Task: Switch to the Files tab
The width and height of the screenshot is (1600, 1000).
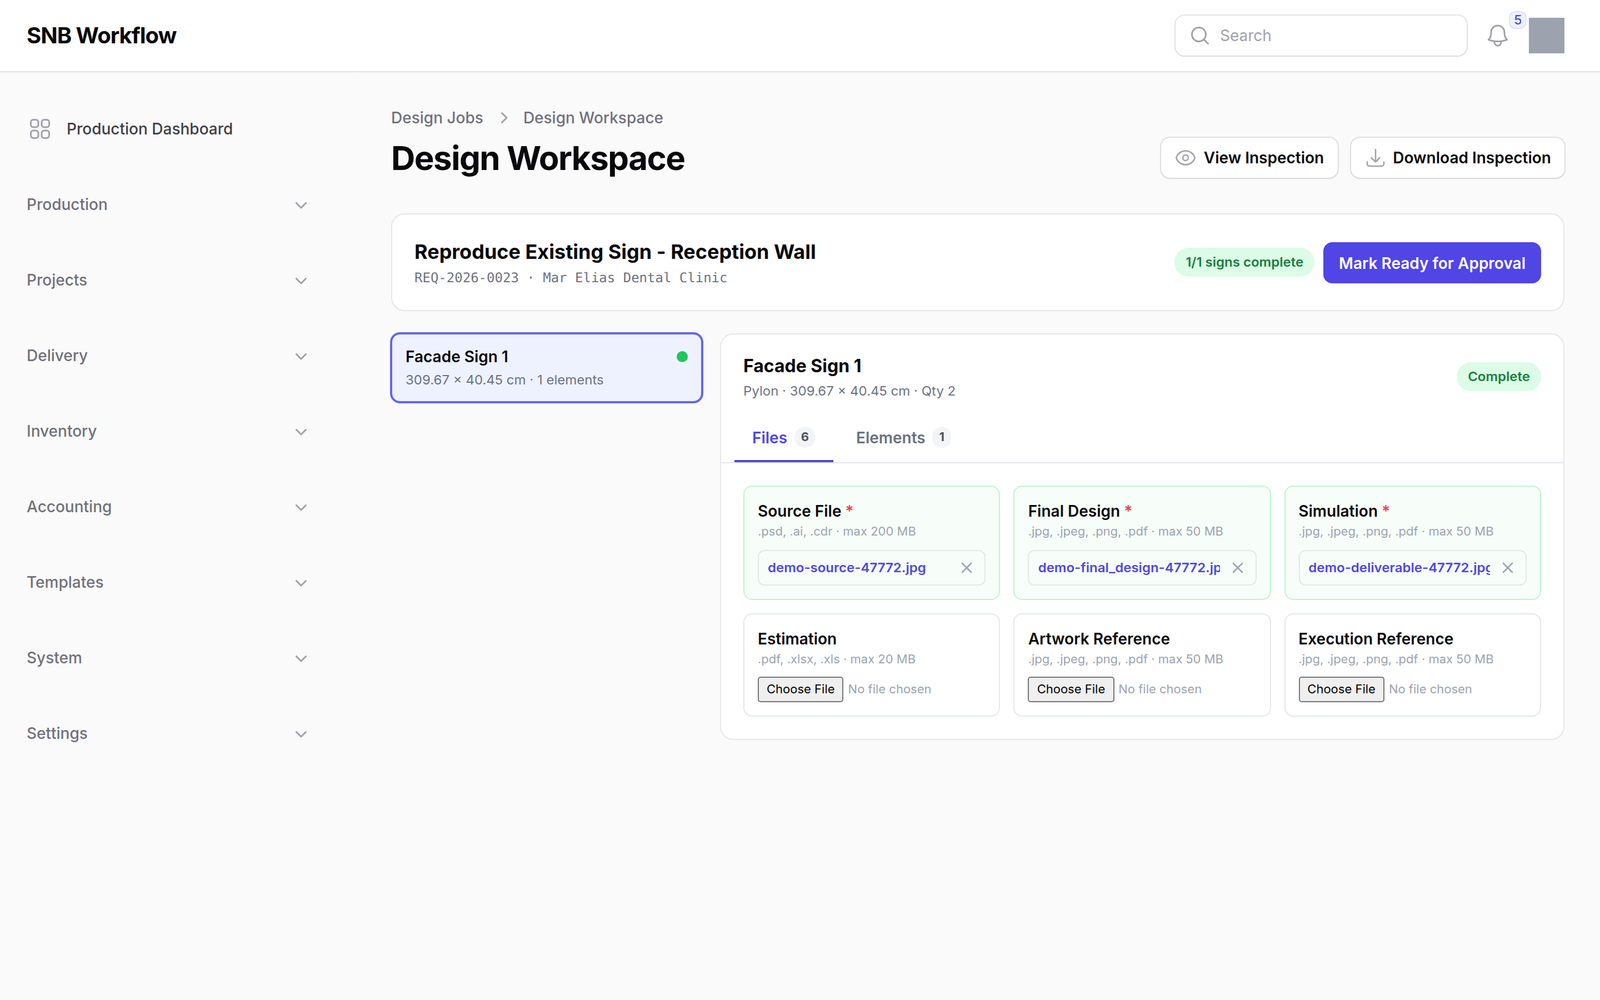Action: click(783, 438)
